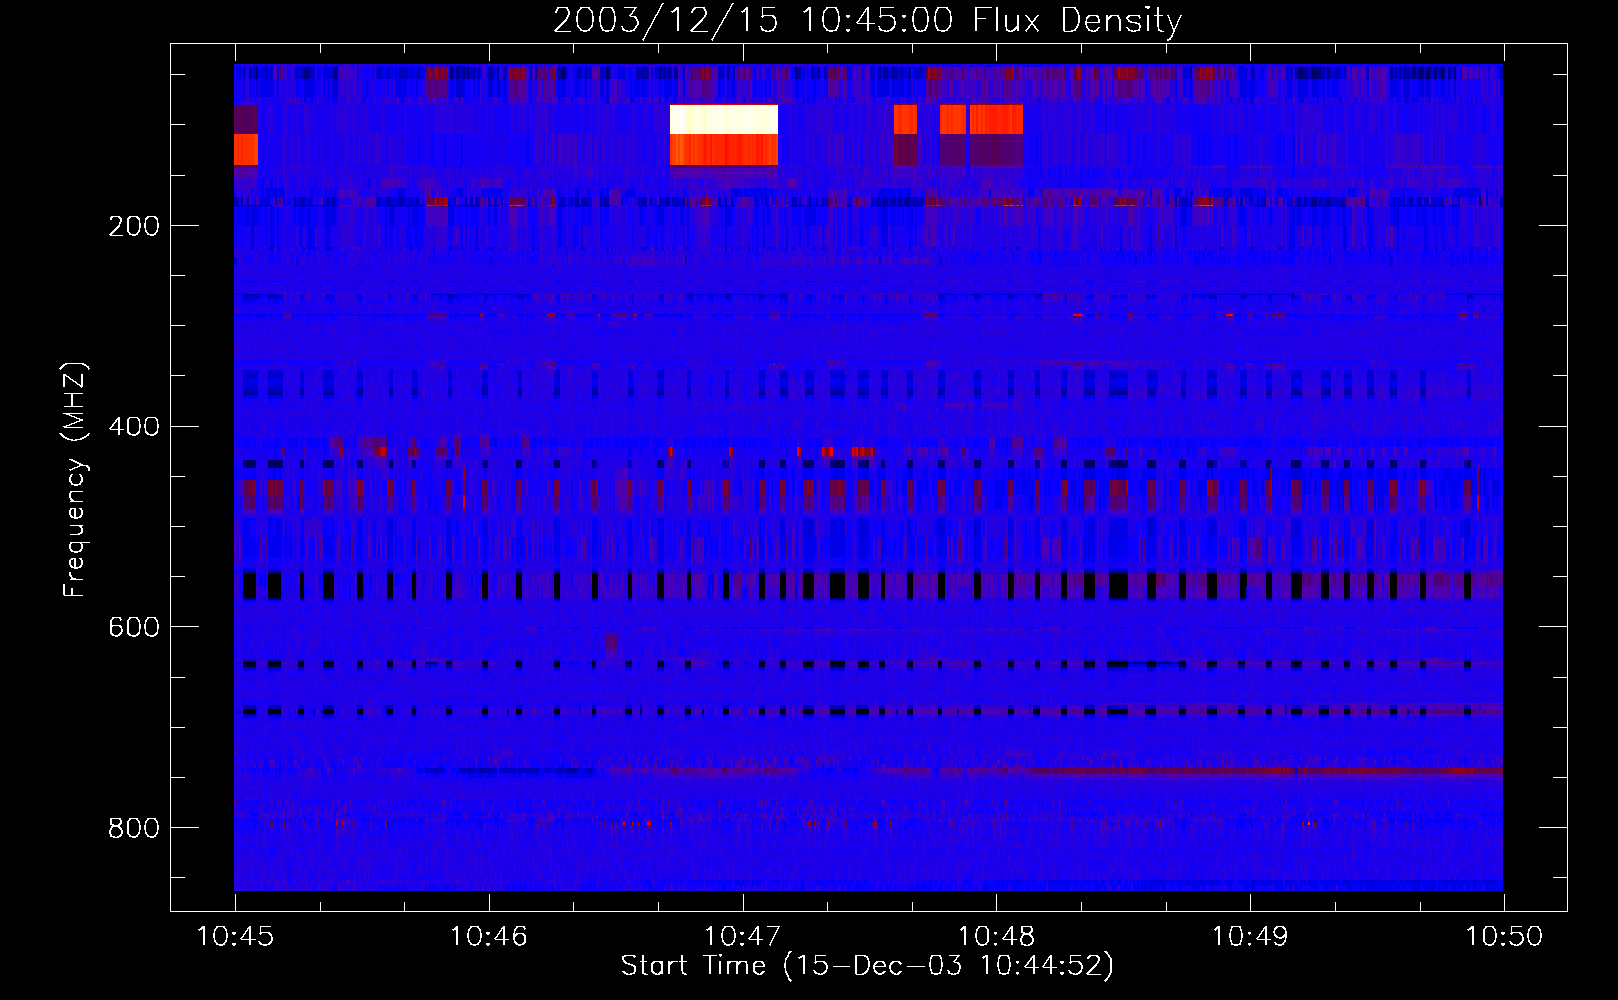Screen dimensions: 1618x1000
Task: Click the 10:50 time tick label
Action: coord(1504,937)
